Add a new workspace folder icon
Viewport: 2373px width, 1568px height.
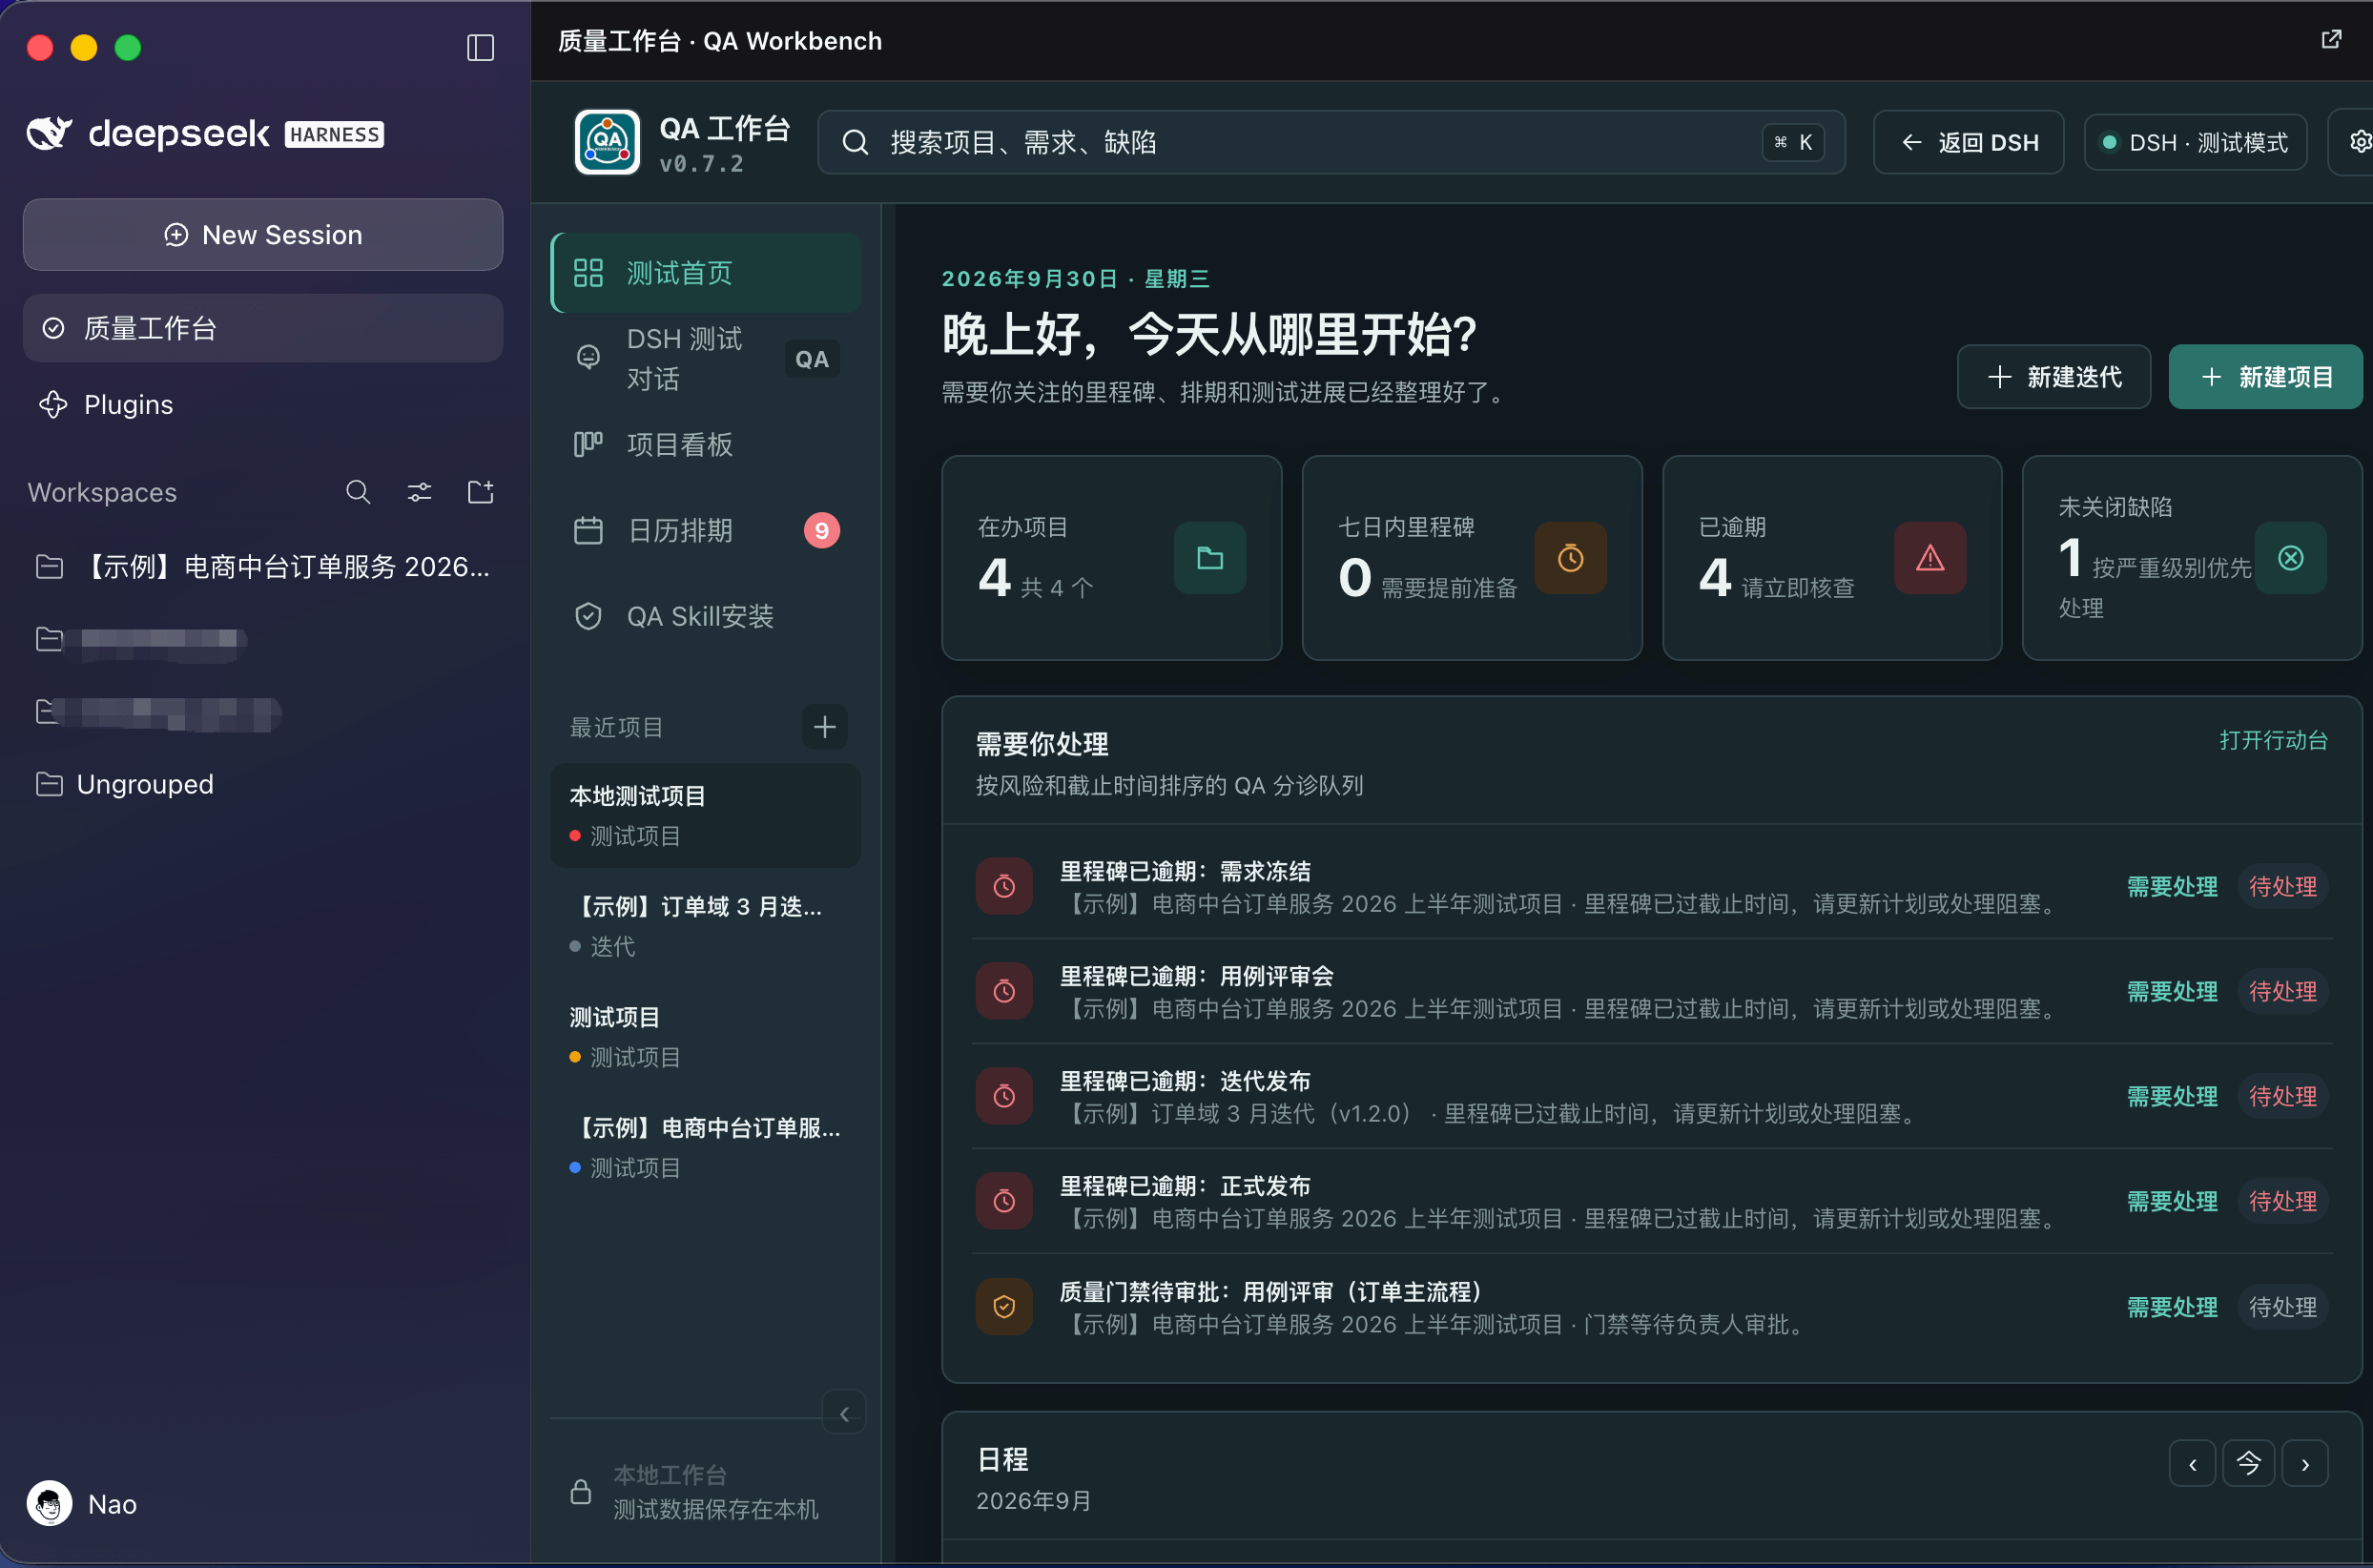(x=481, y=492)
